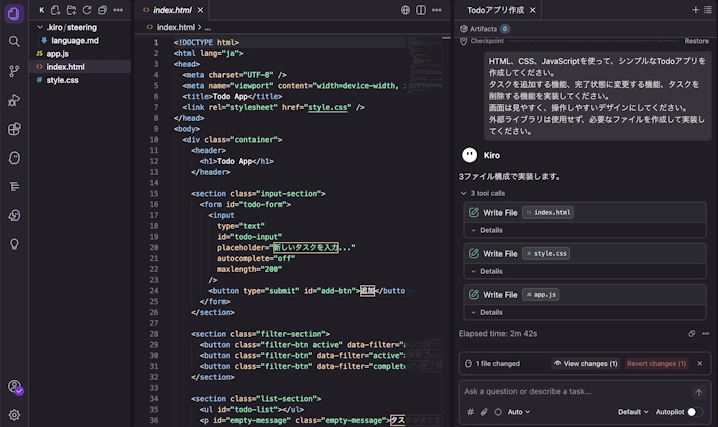Viewport: 718px width, 427px height.
Task: Open the Auto mode dropdown
Action: [x=518, y=412]
